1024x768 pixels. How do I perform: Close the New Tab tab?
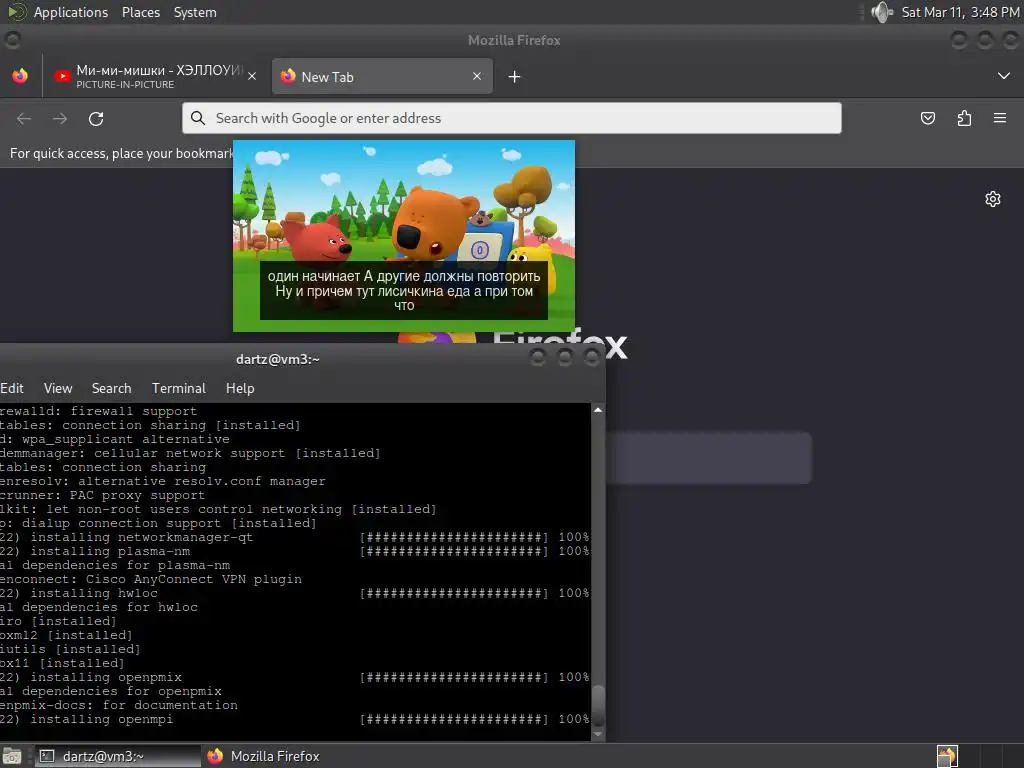[477, 76]
